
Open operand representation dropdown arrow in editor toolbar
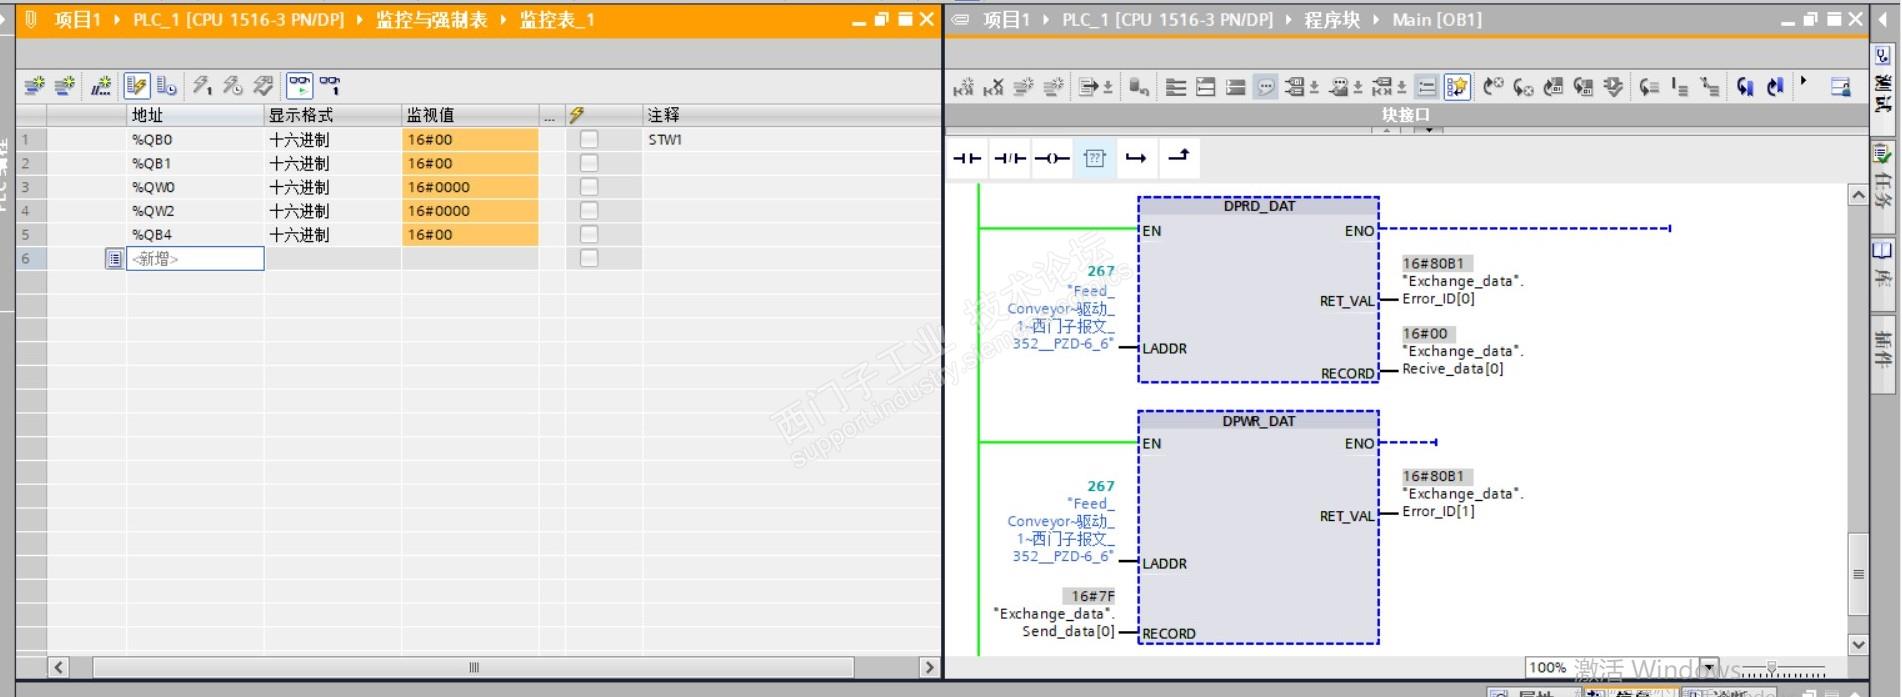(1314, 88)
